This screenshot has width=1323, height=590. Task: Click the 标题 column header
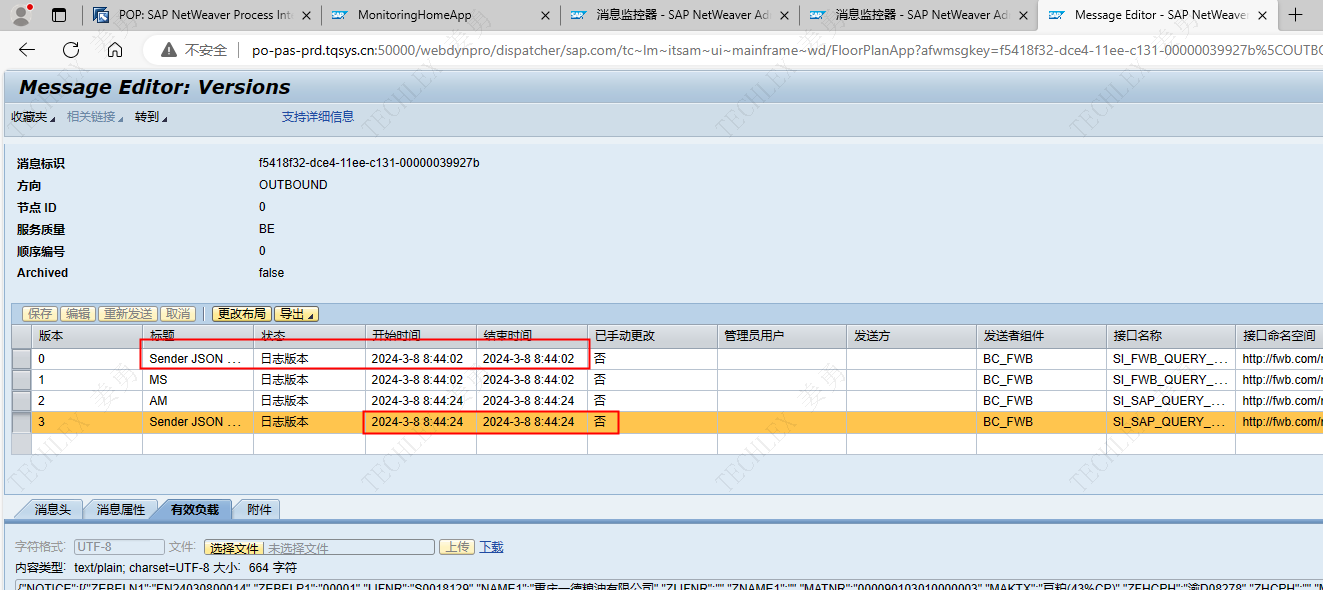click(x=198, y=336)
